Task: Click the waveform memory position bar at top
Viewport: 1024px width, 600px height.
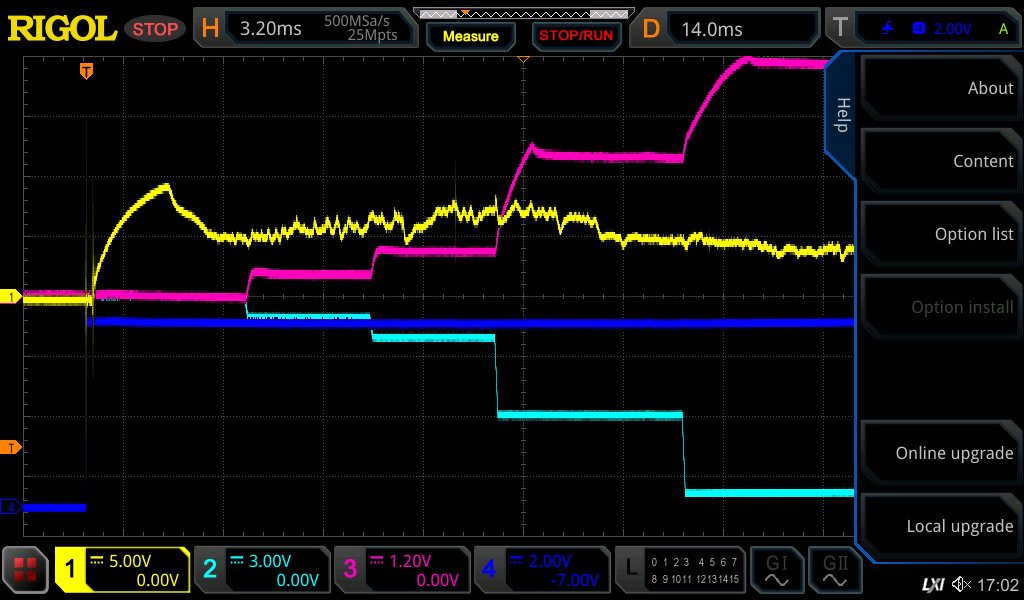Action: 520,13
